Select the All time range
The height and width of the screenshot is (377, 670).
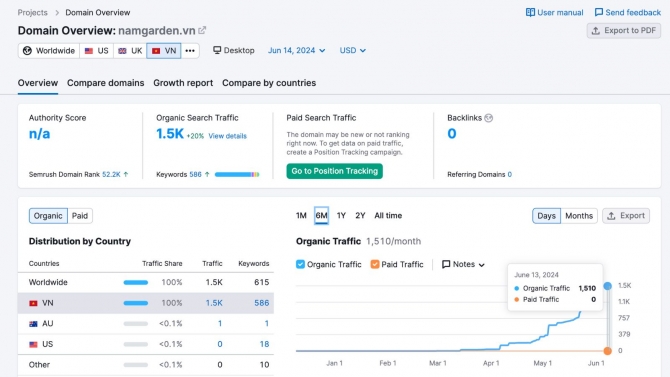click(x=388, y=215)
